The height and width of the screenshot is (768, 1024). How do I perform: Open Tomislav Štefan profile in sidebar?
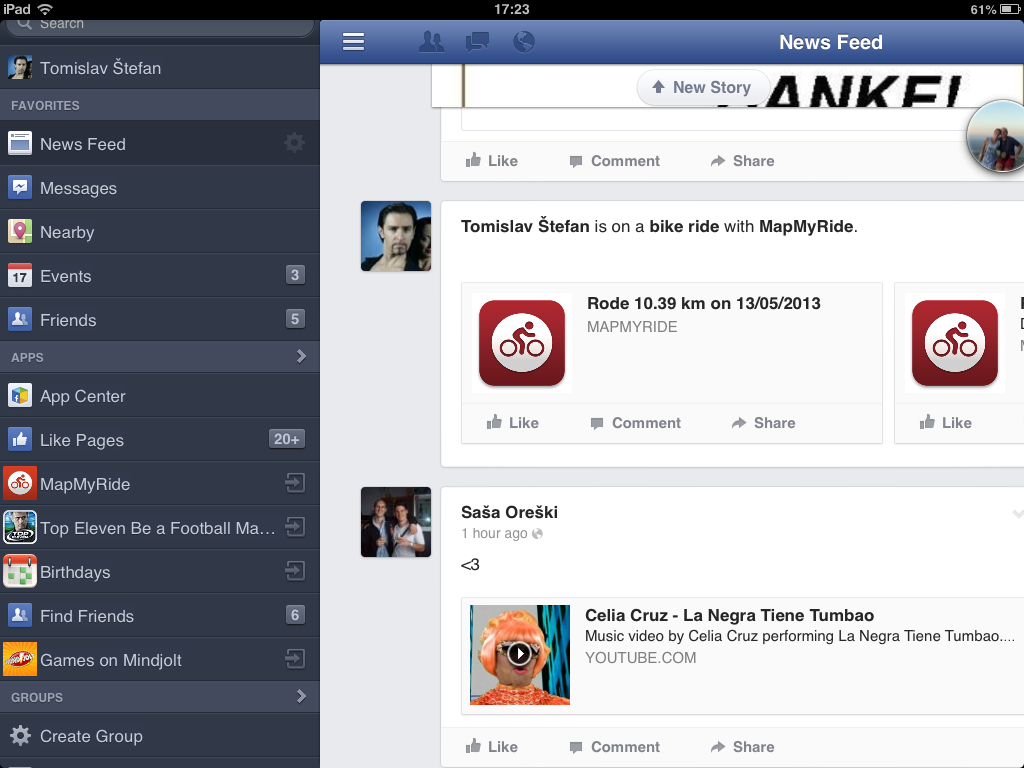click(x=160, y=67)
